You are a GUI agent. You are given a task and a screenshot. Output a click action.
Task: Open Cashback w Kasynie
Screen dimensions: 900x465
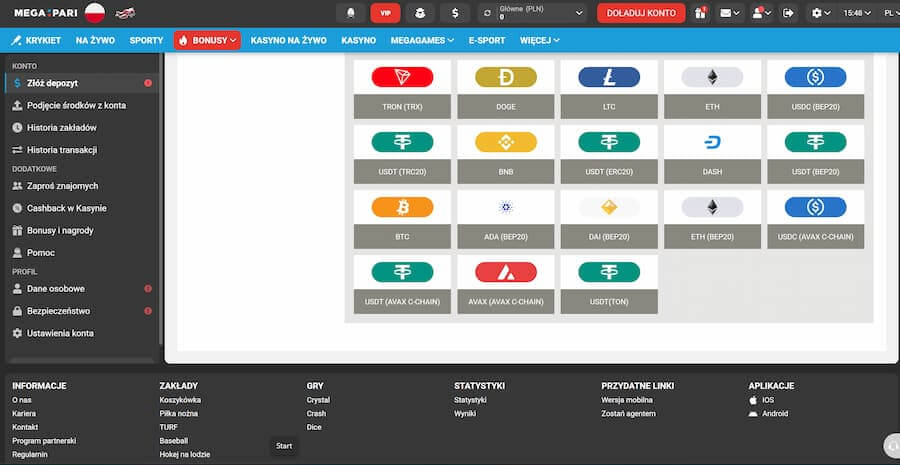pos(82,208)
